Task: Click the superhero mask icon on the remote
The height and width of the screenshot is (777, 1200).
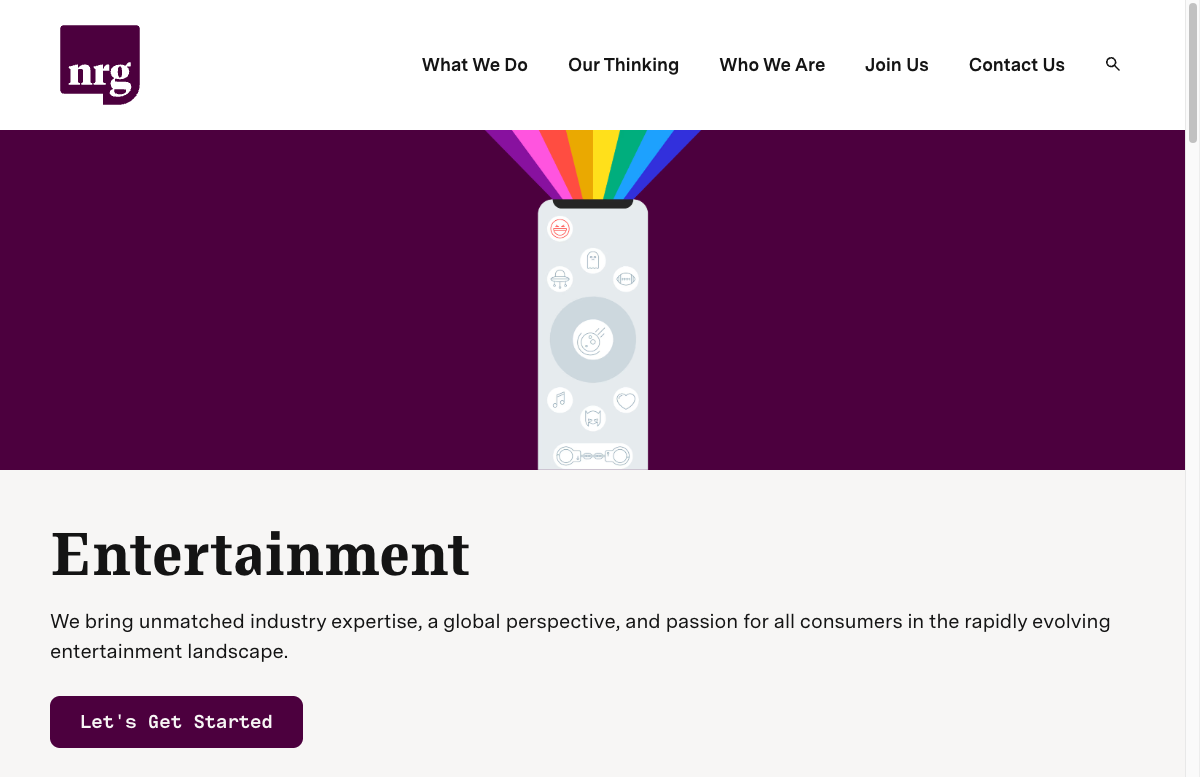Action: 593,417
